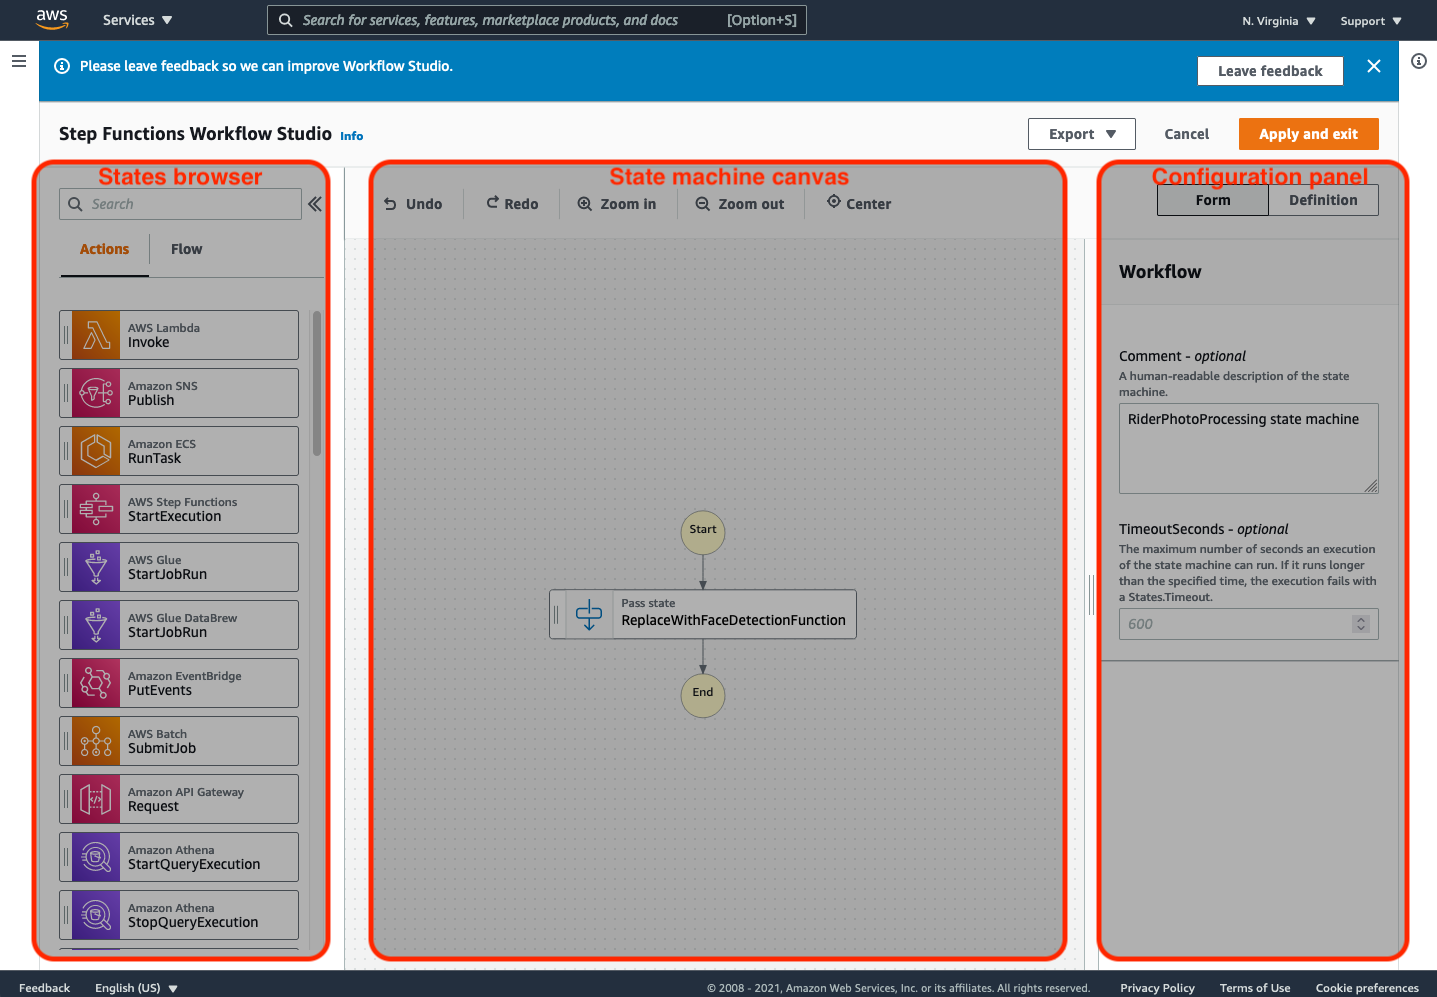This screenshot has height=997, width=1437.
Task: Click the Amazon ECS RunTask icon
Action: point(96,451)
